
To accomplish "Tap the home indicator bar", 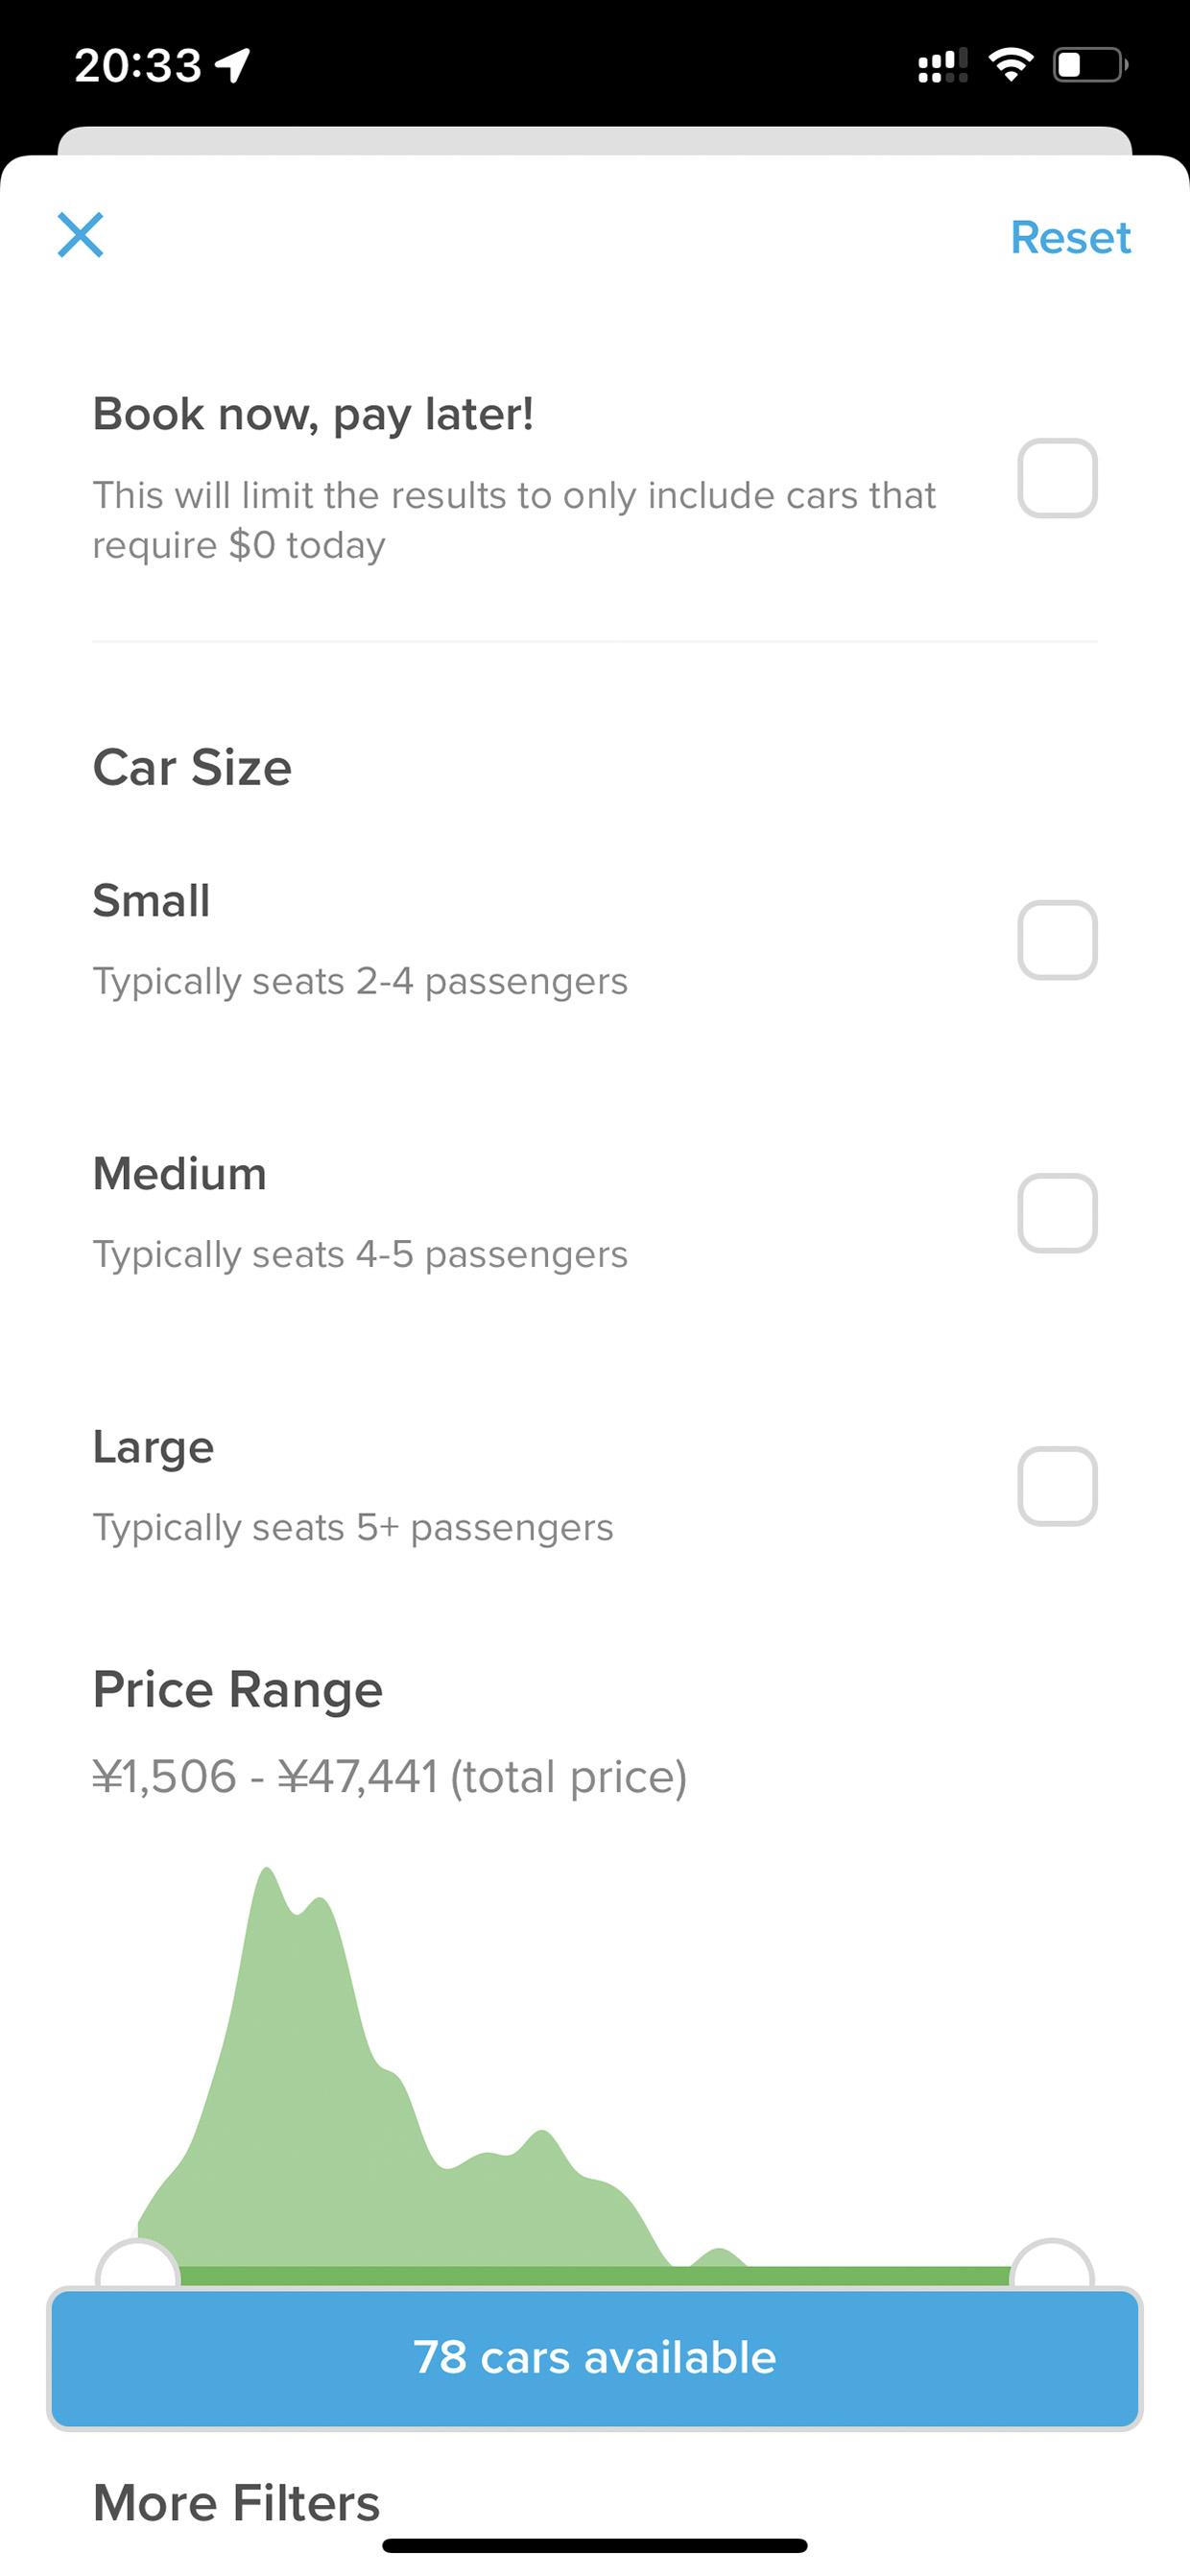I will pyautogui.click(x=595, y=2545).
